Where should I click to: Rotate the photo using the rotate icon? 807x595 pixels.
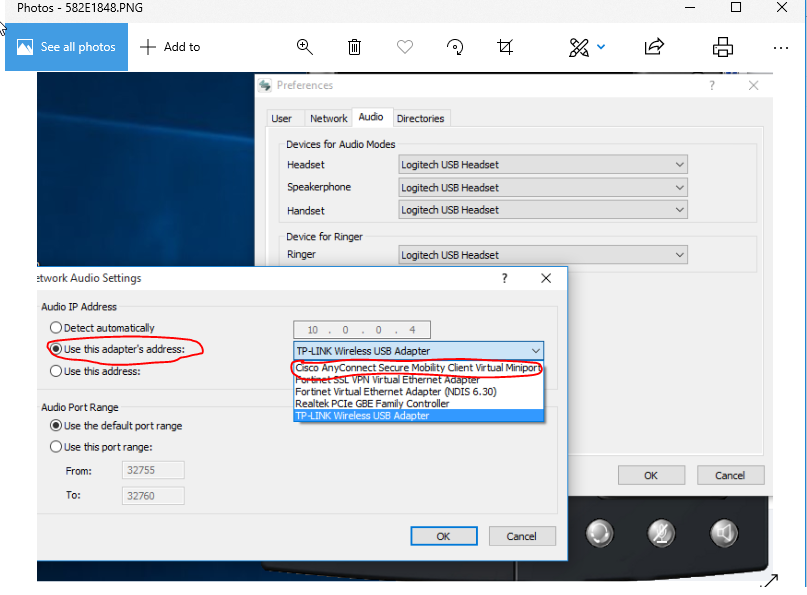[x=455, y=47]
